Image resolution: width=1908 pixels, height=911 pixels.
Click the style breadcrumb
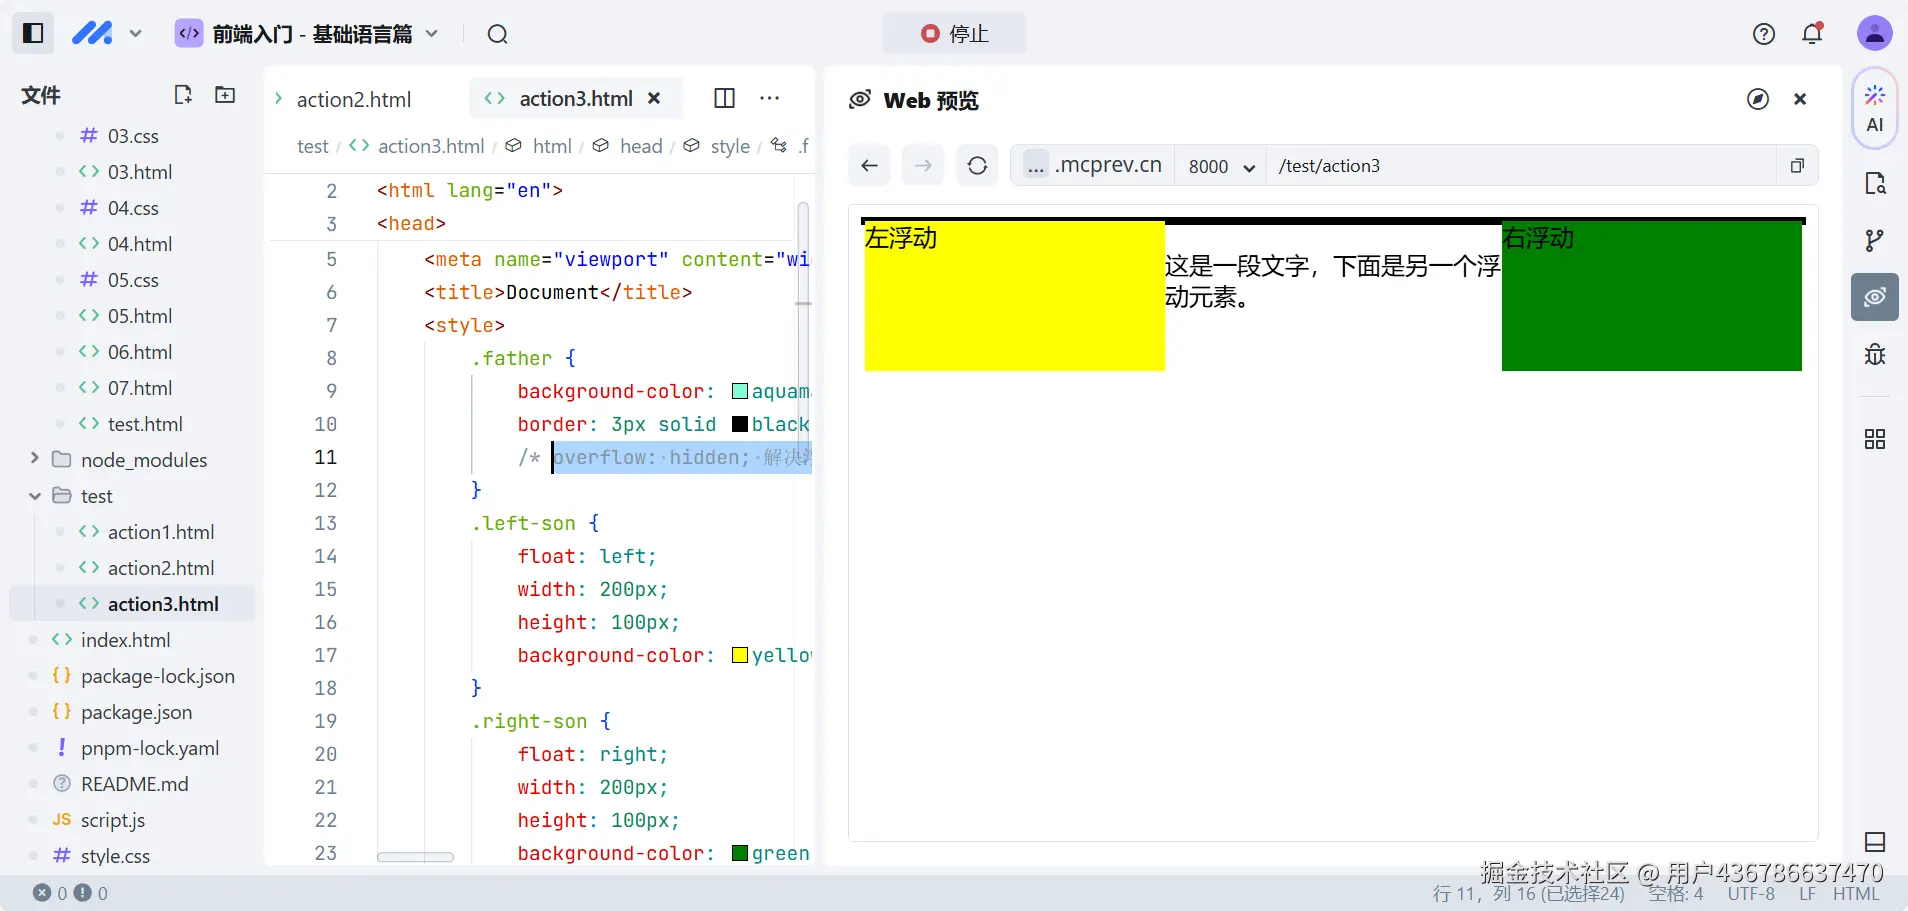click(x=730, y=146)
